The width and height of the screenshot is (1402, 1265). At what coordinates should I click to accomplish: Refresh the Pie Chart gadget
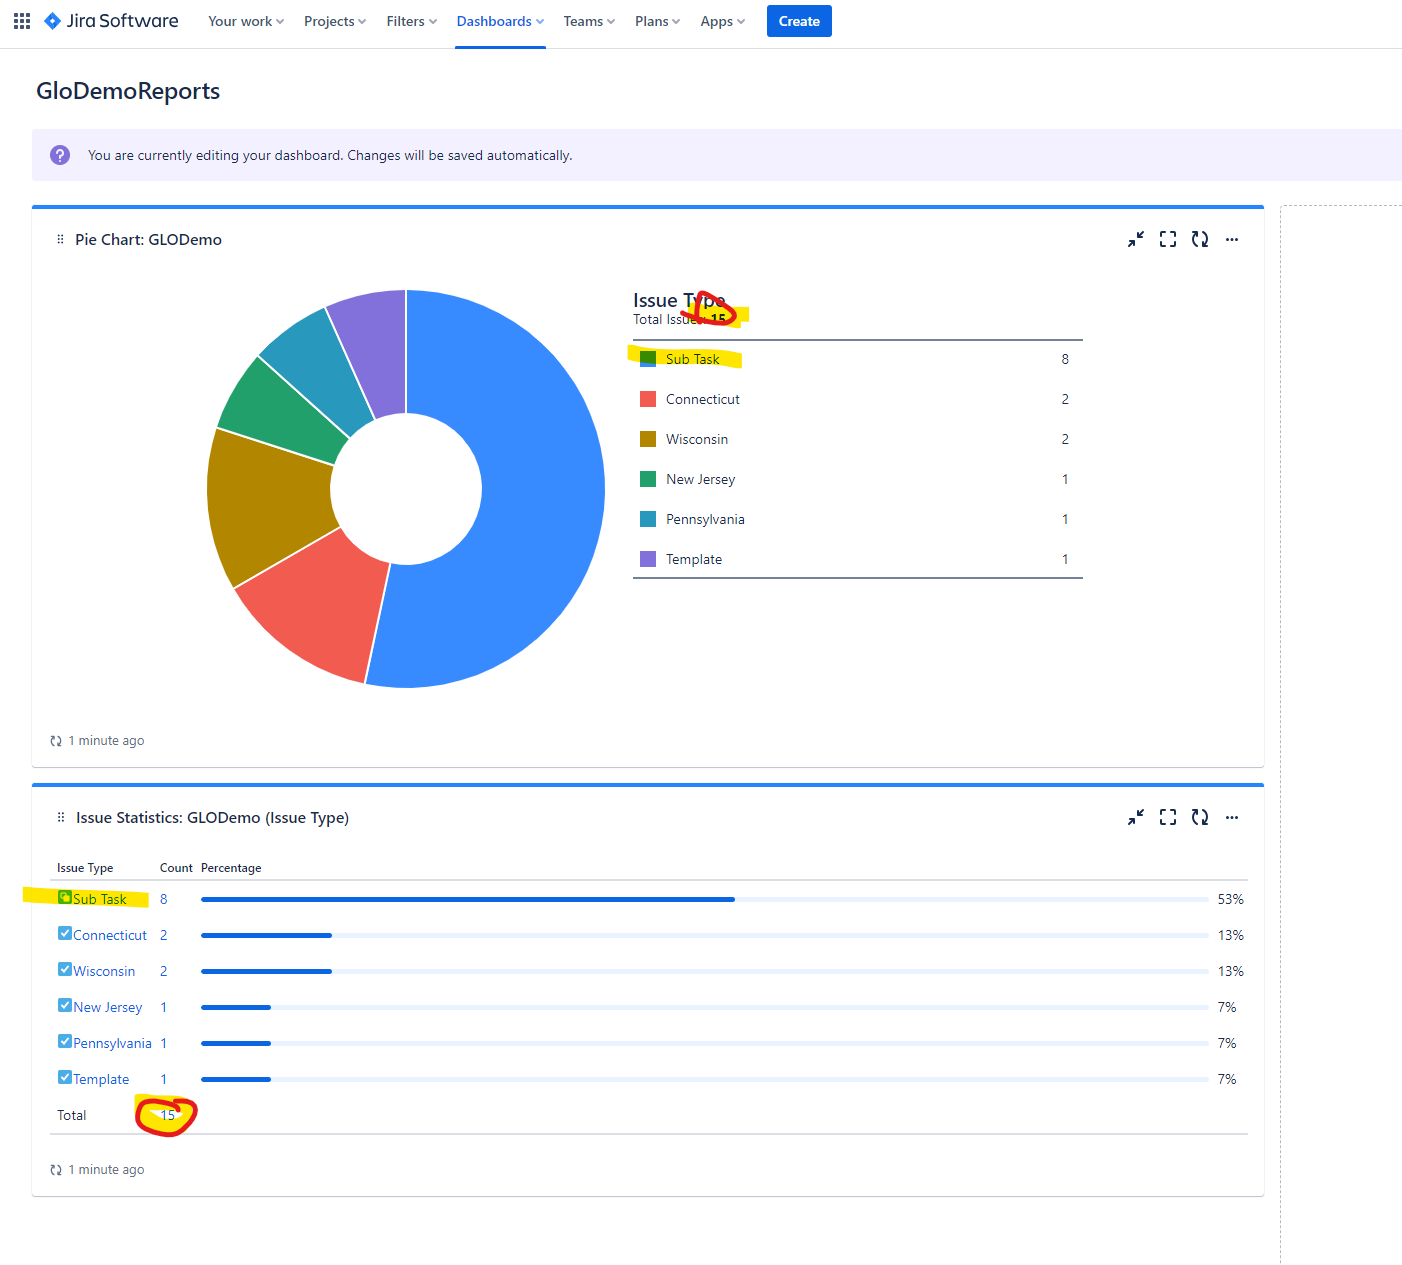click(1200, 239)
